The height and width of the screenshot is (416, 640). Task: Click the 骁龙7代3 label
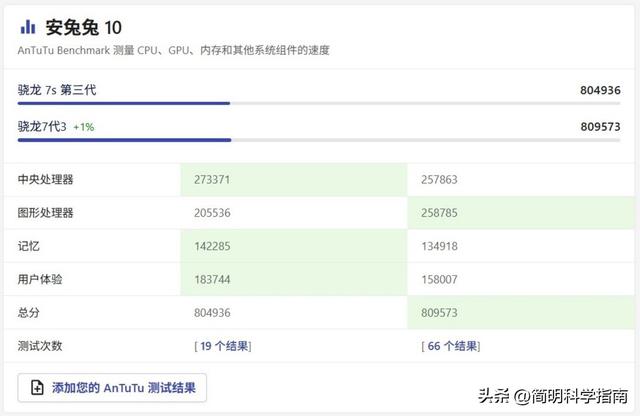[42, 127]
